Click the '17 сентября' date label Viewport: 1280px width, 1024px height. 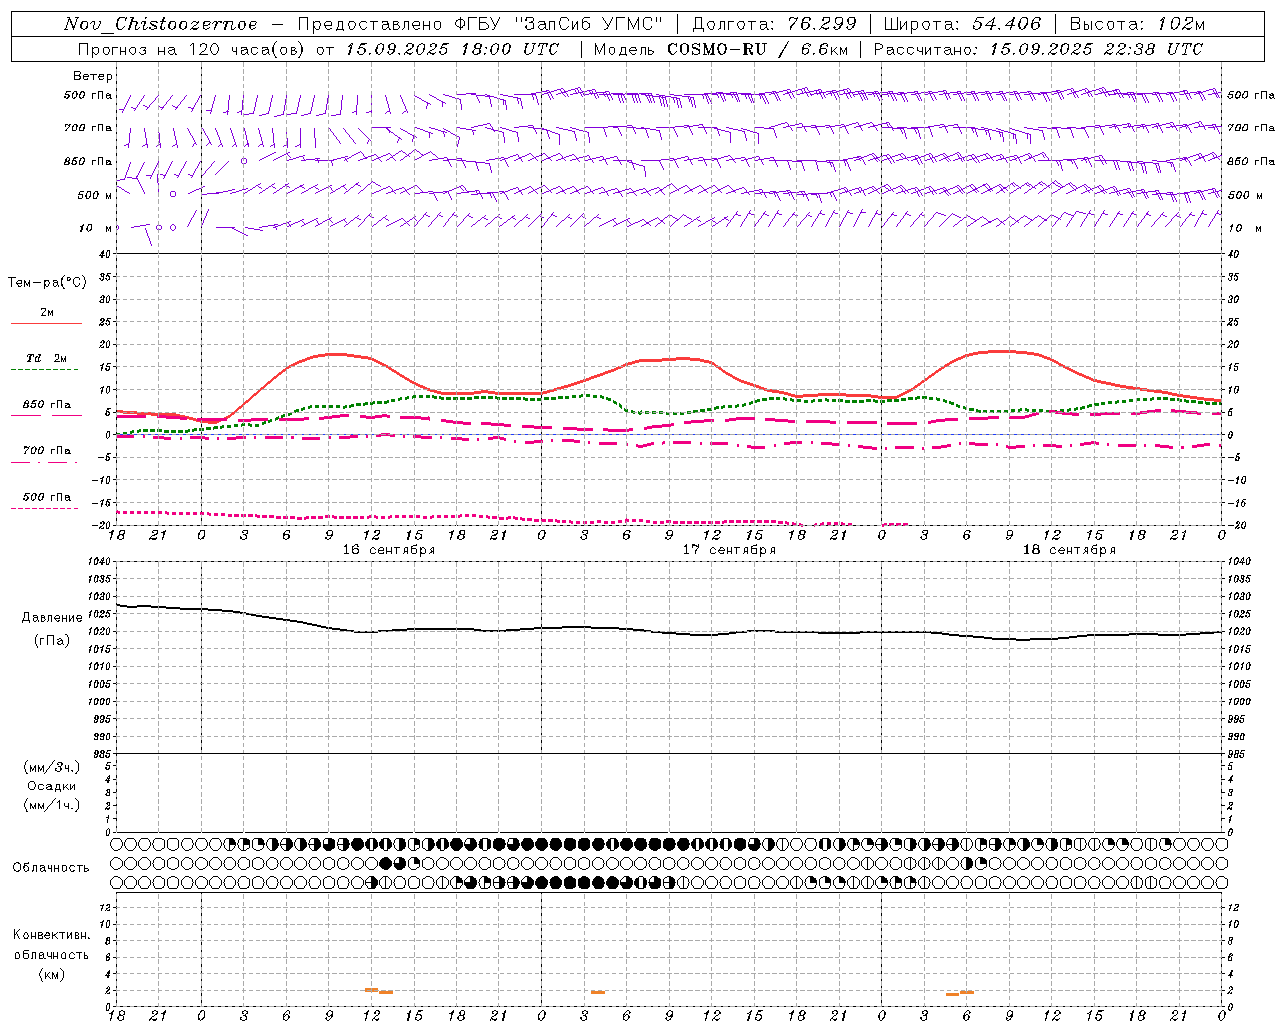pyautogui.click(x=729, y=550)
